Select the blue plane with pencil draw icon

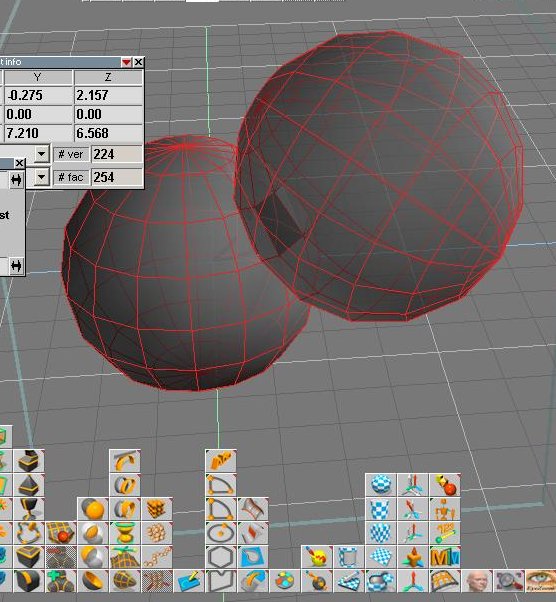pyautogui.click(x=189, y=581)
